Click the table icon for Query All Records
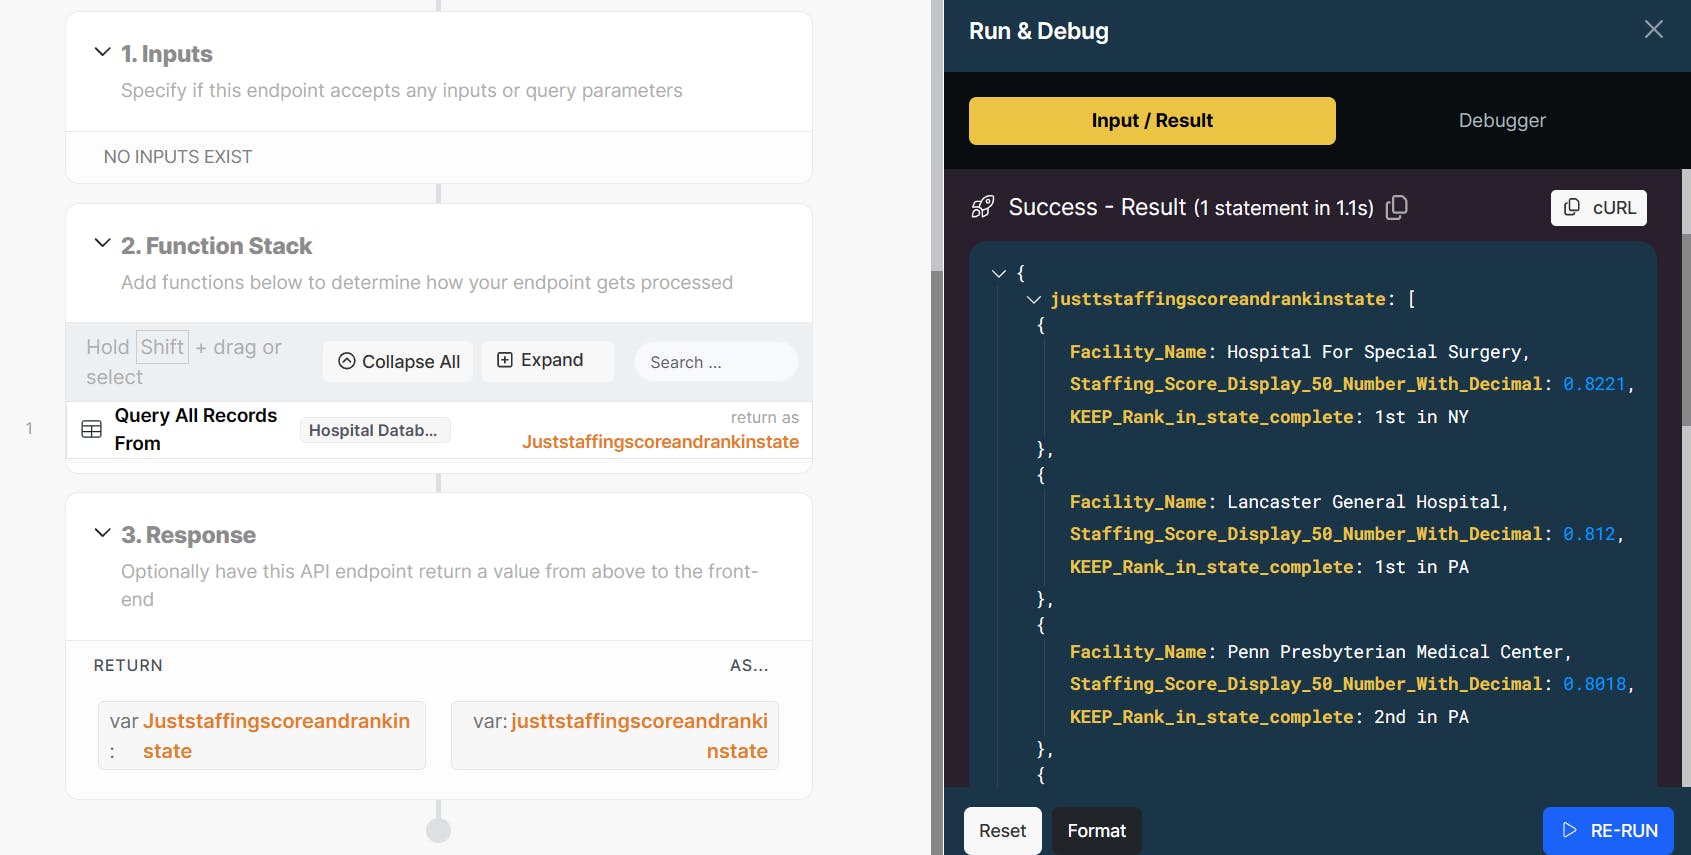 (91, 429)
